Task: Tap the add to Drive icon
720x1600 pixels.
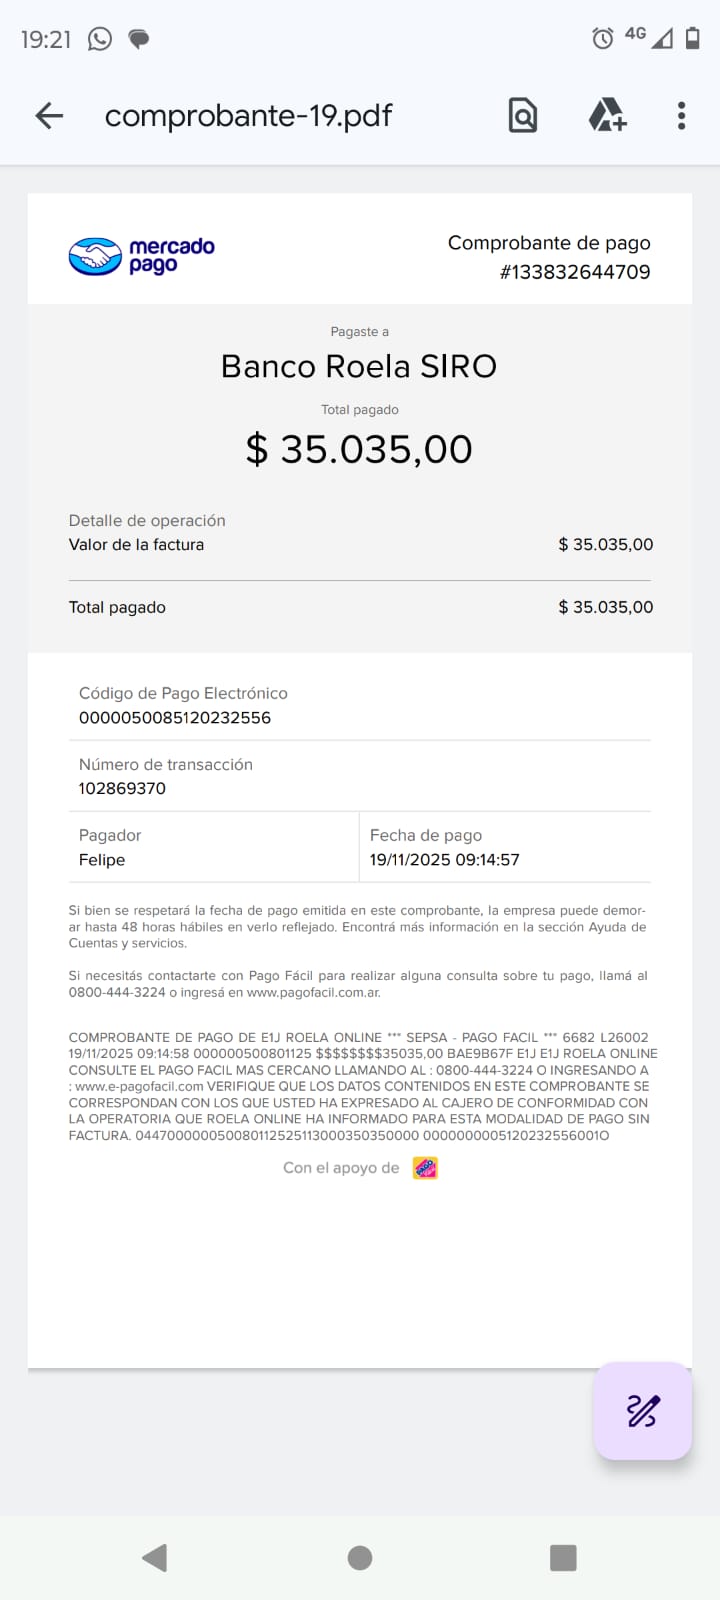Action: [607, 116]
